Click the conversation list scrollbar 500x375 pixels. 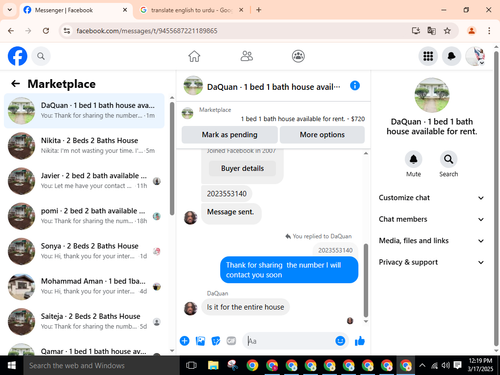[x=172, y=159]
